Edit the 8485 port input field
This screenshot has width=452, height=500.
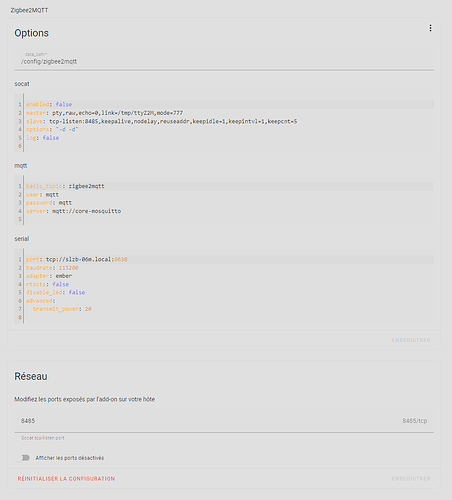pyautogui.click(x=224, y=421)
